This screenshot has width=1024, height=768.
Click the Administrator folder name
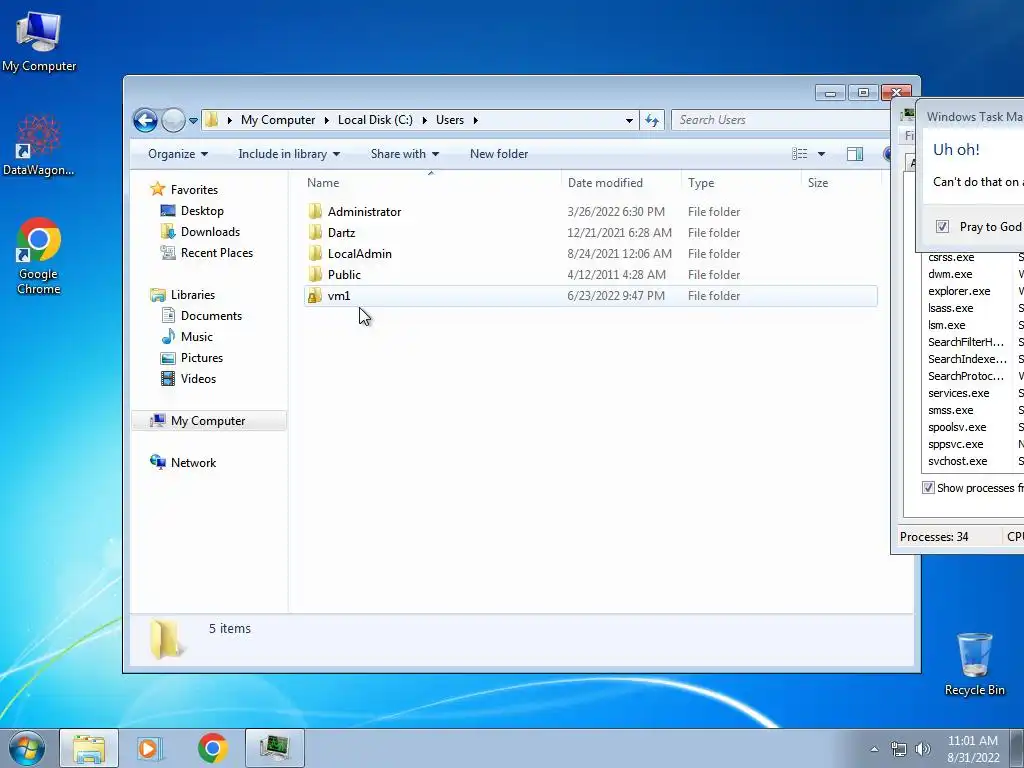(x=364, y=212)
